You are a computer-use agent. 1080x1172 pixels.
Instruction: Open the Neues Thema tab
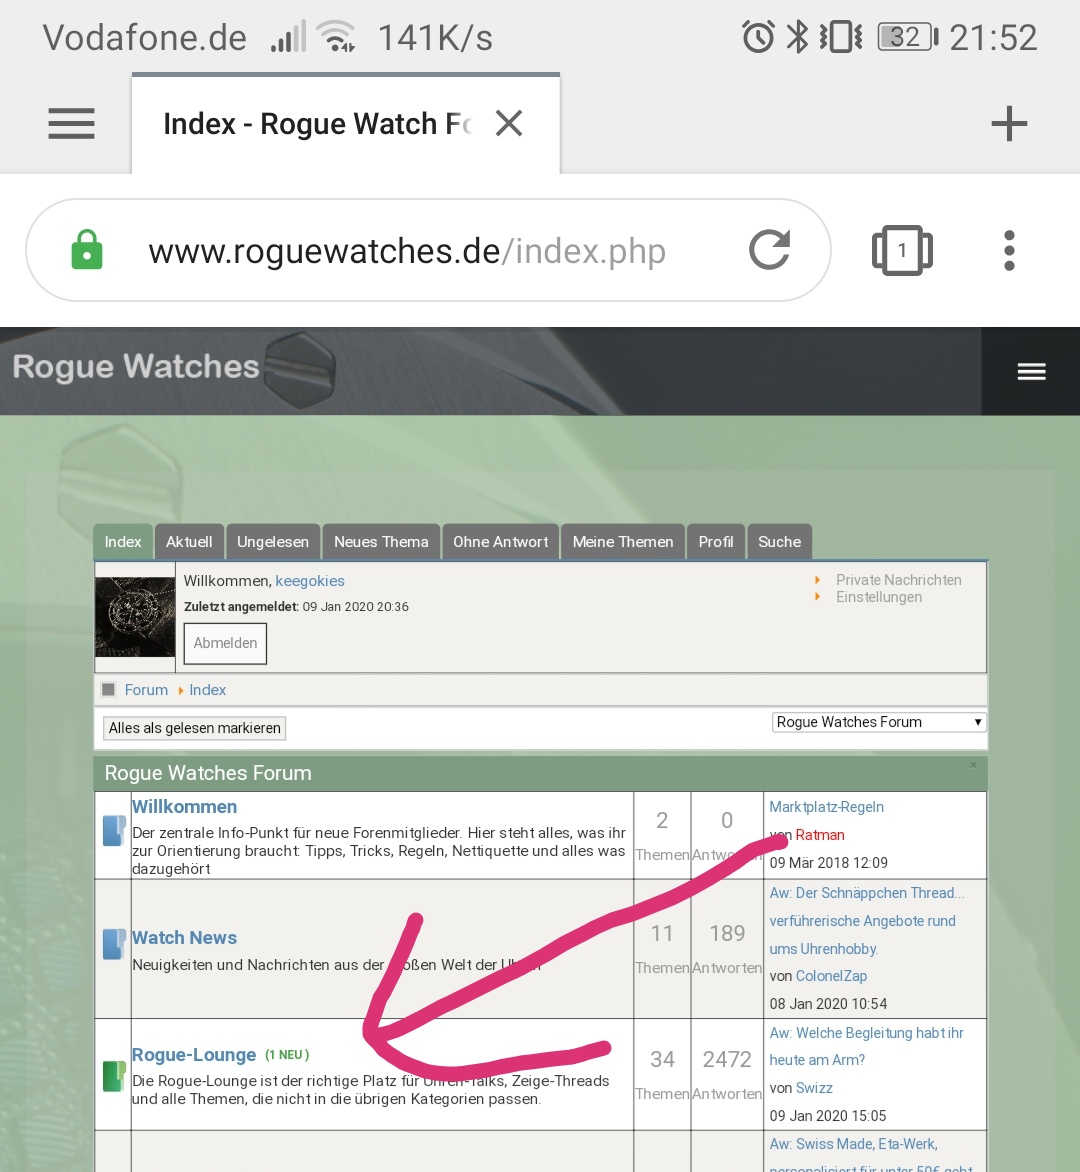click(x=381, y=542)
